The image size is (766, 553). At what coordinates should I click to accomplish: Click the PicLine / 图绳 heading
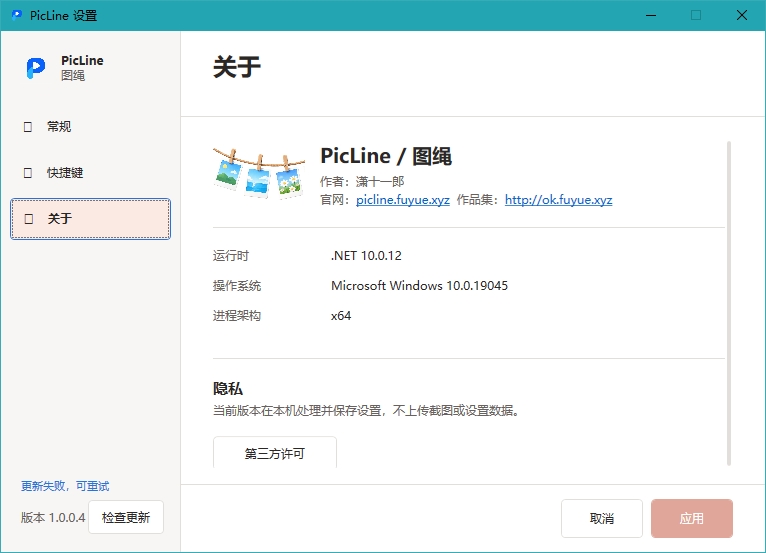tap(386, 156)
